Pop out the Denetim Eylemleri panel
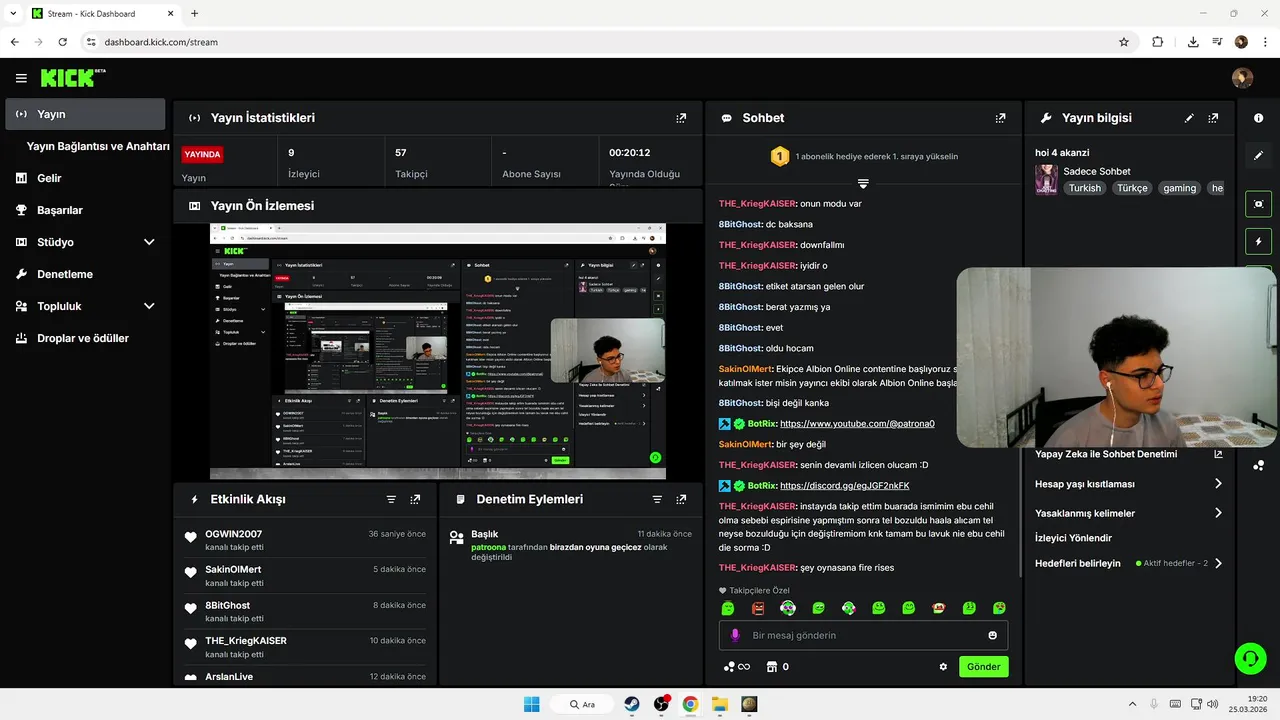The width and height of the screenshot is (1280, 720). click(x=681, y=499)
